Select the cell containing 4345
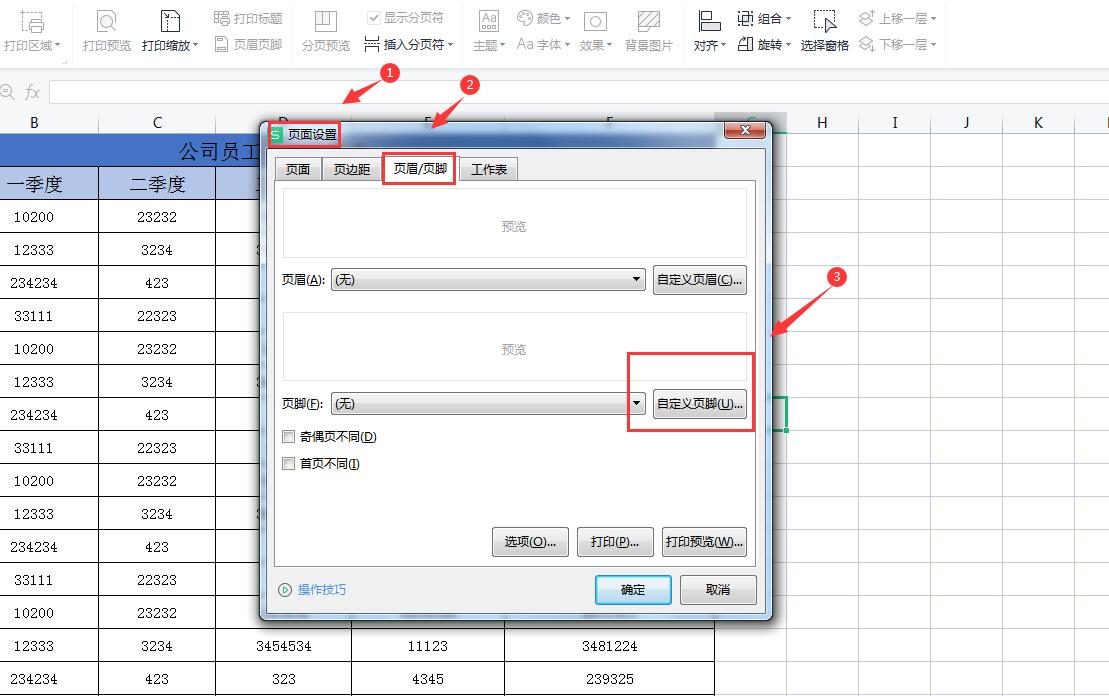Viewport: 1109px width, 696px height. tap(428, 679)
